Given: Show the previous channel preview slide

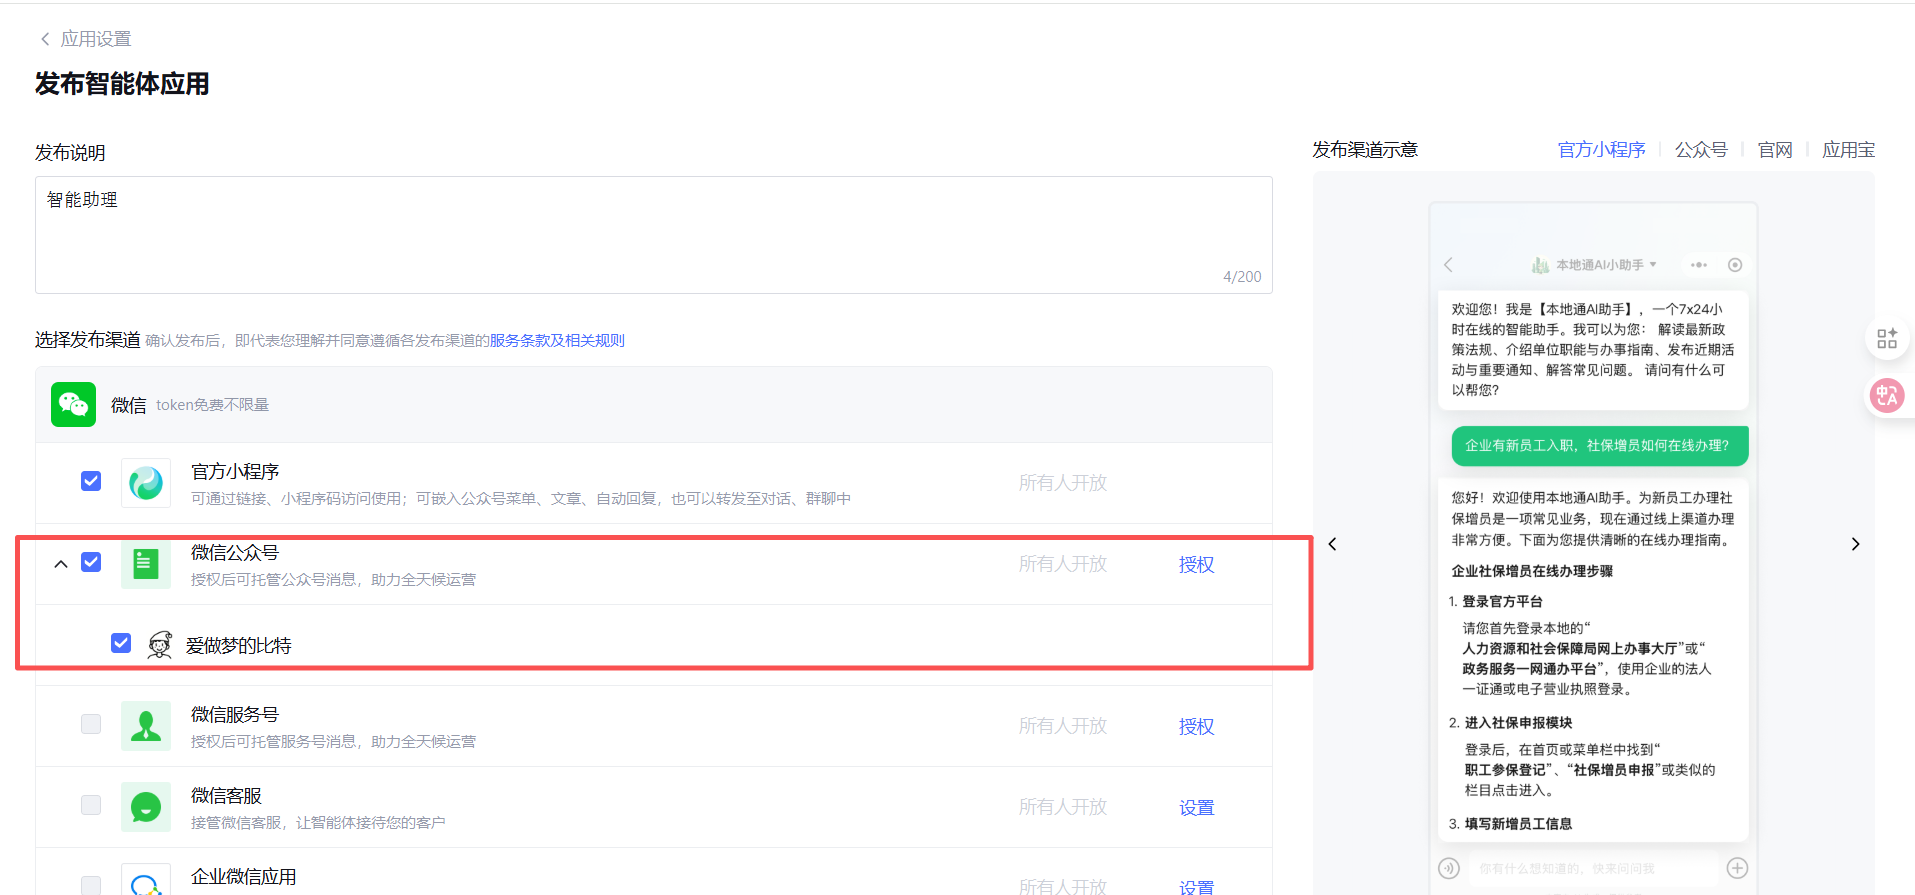Looking at the screenshot, I should click(1332, 544).
